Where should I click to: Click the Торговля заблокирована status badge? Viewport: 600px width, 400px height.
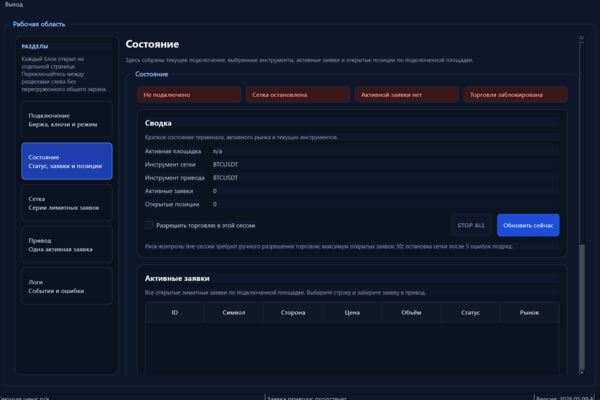[x=516, y=95]
